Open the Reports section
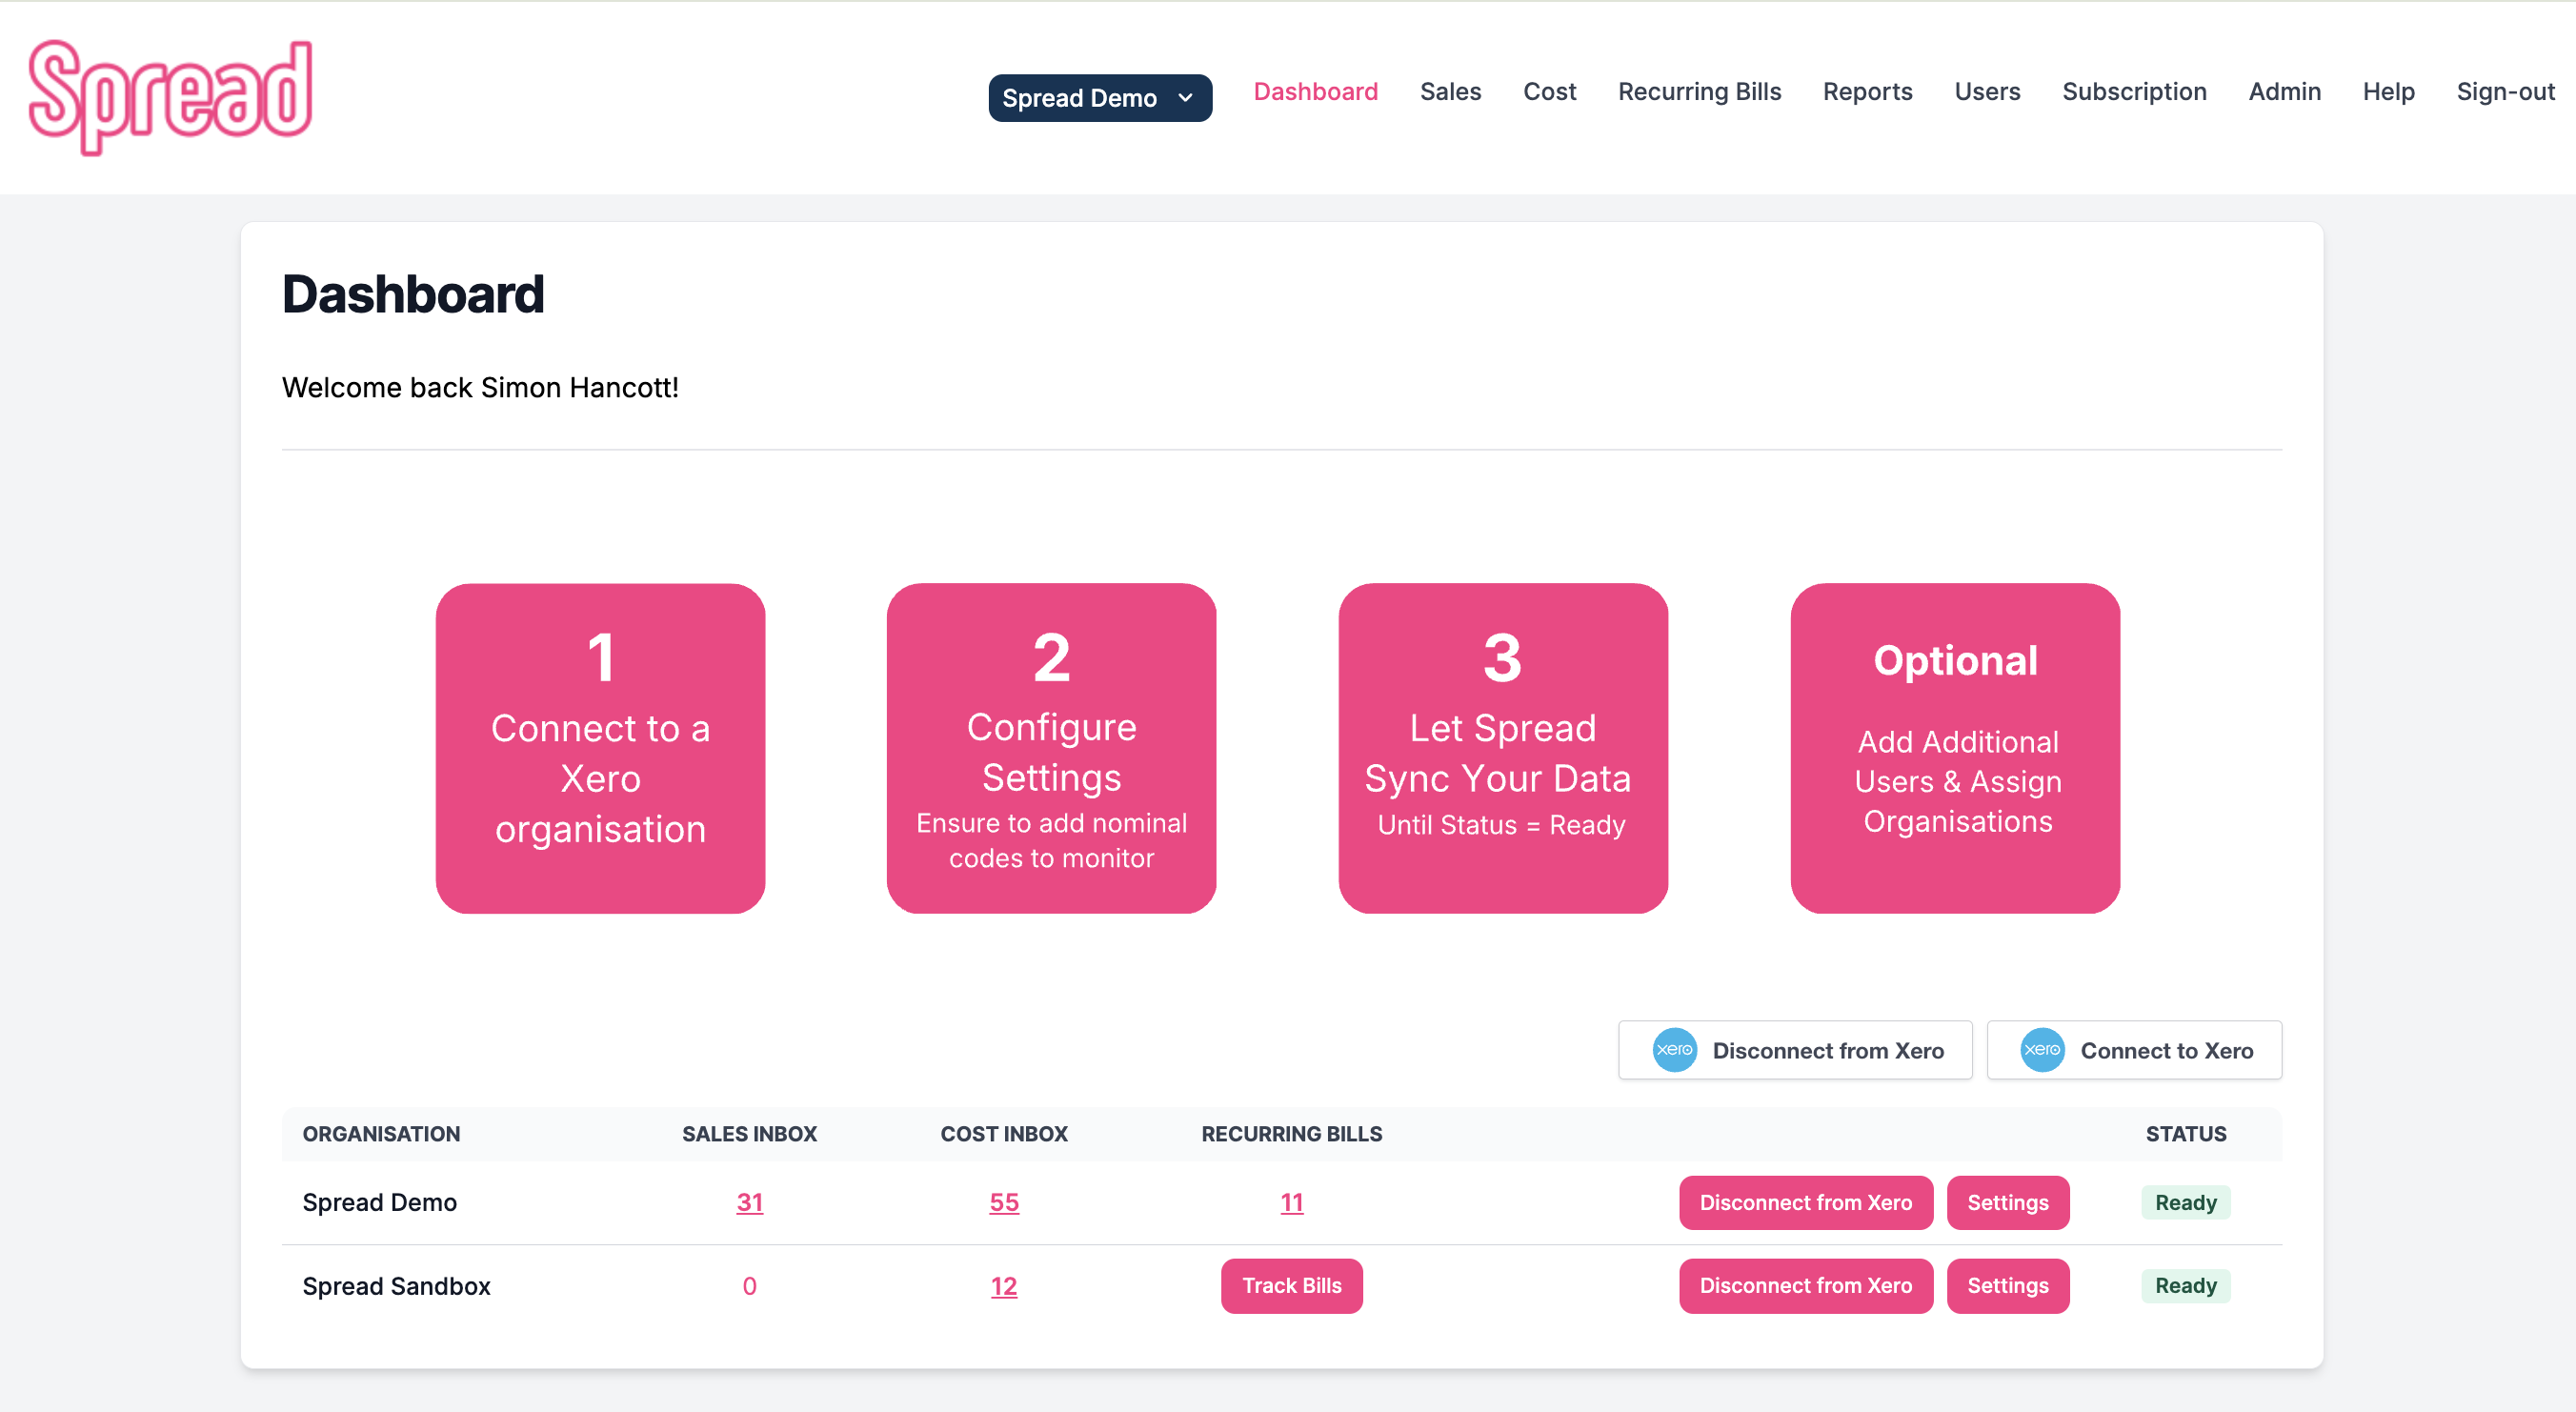The width and height of the screenshot is (2576, 1412). [x=1867, y=91]
